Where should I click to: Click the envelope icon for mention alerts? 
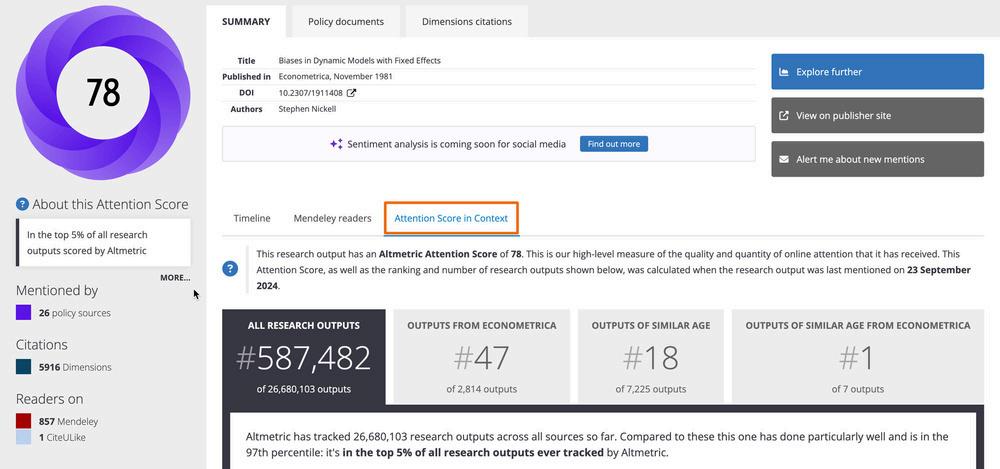[x=784, y=159]
